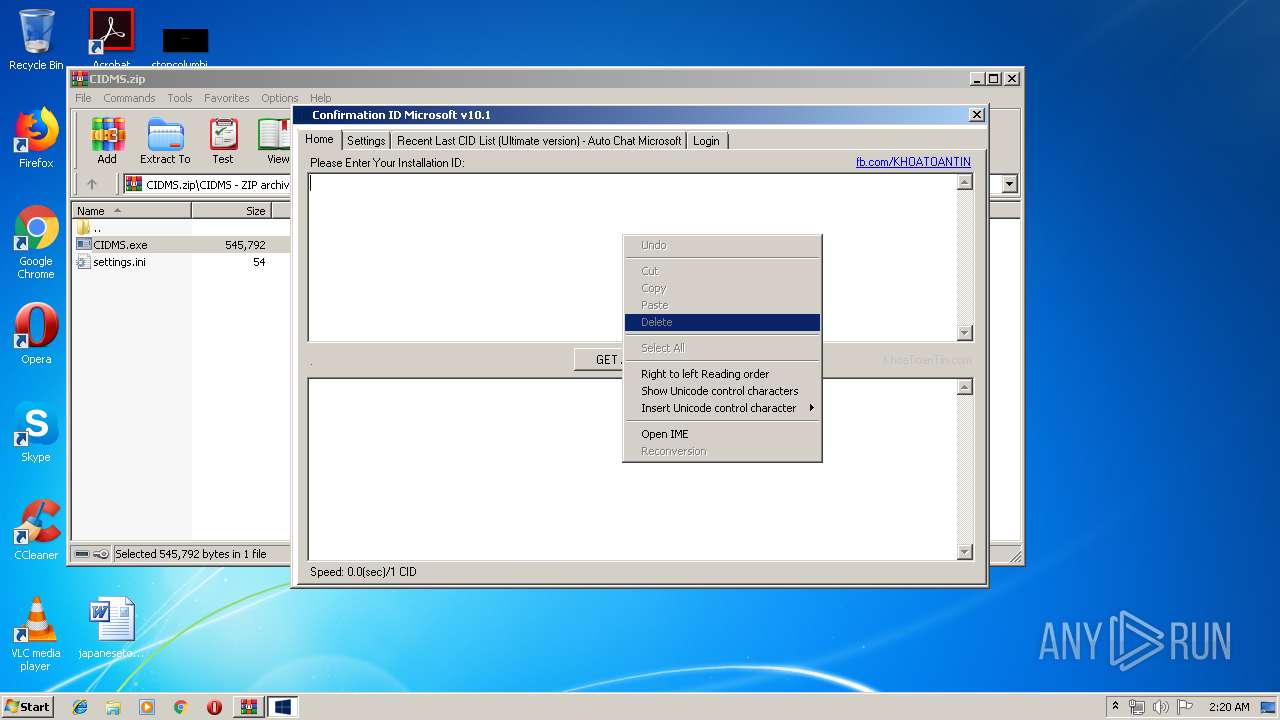Open Skype desktop shortcut
1280x720 pixels.
[36, 432]
